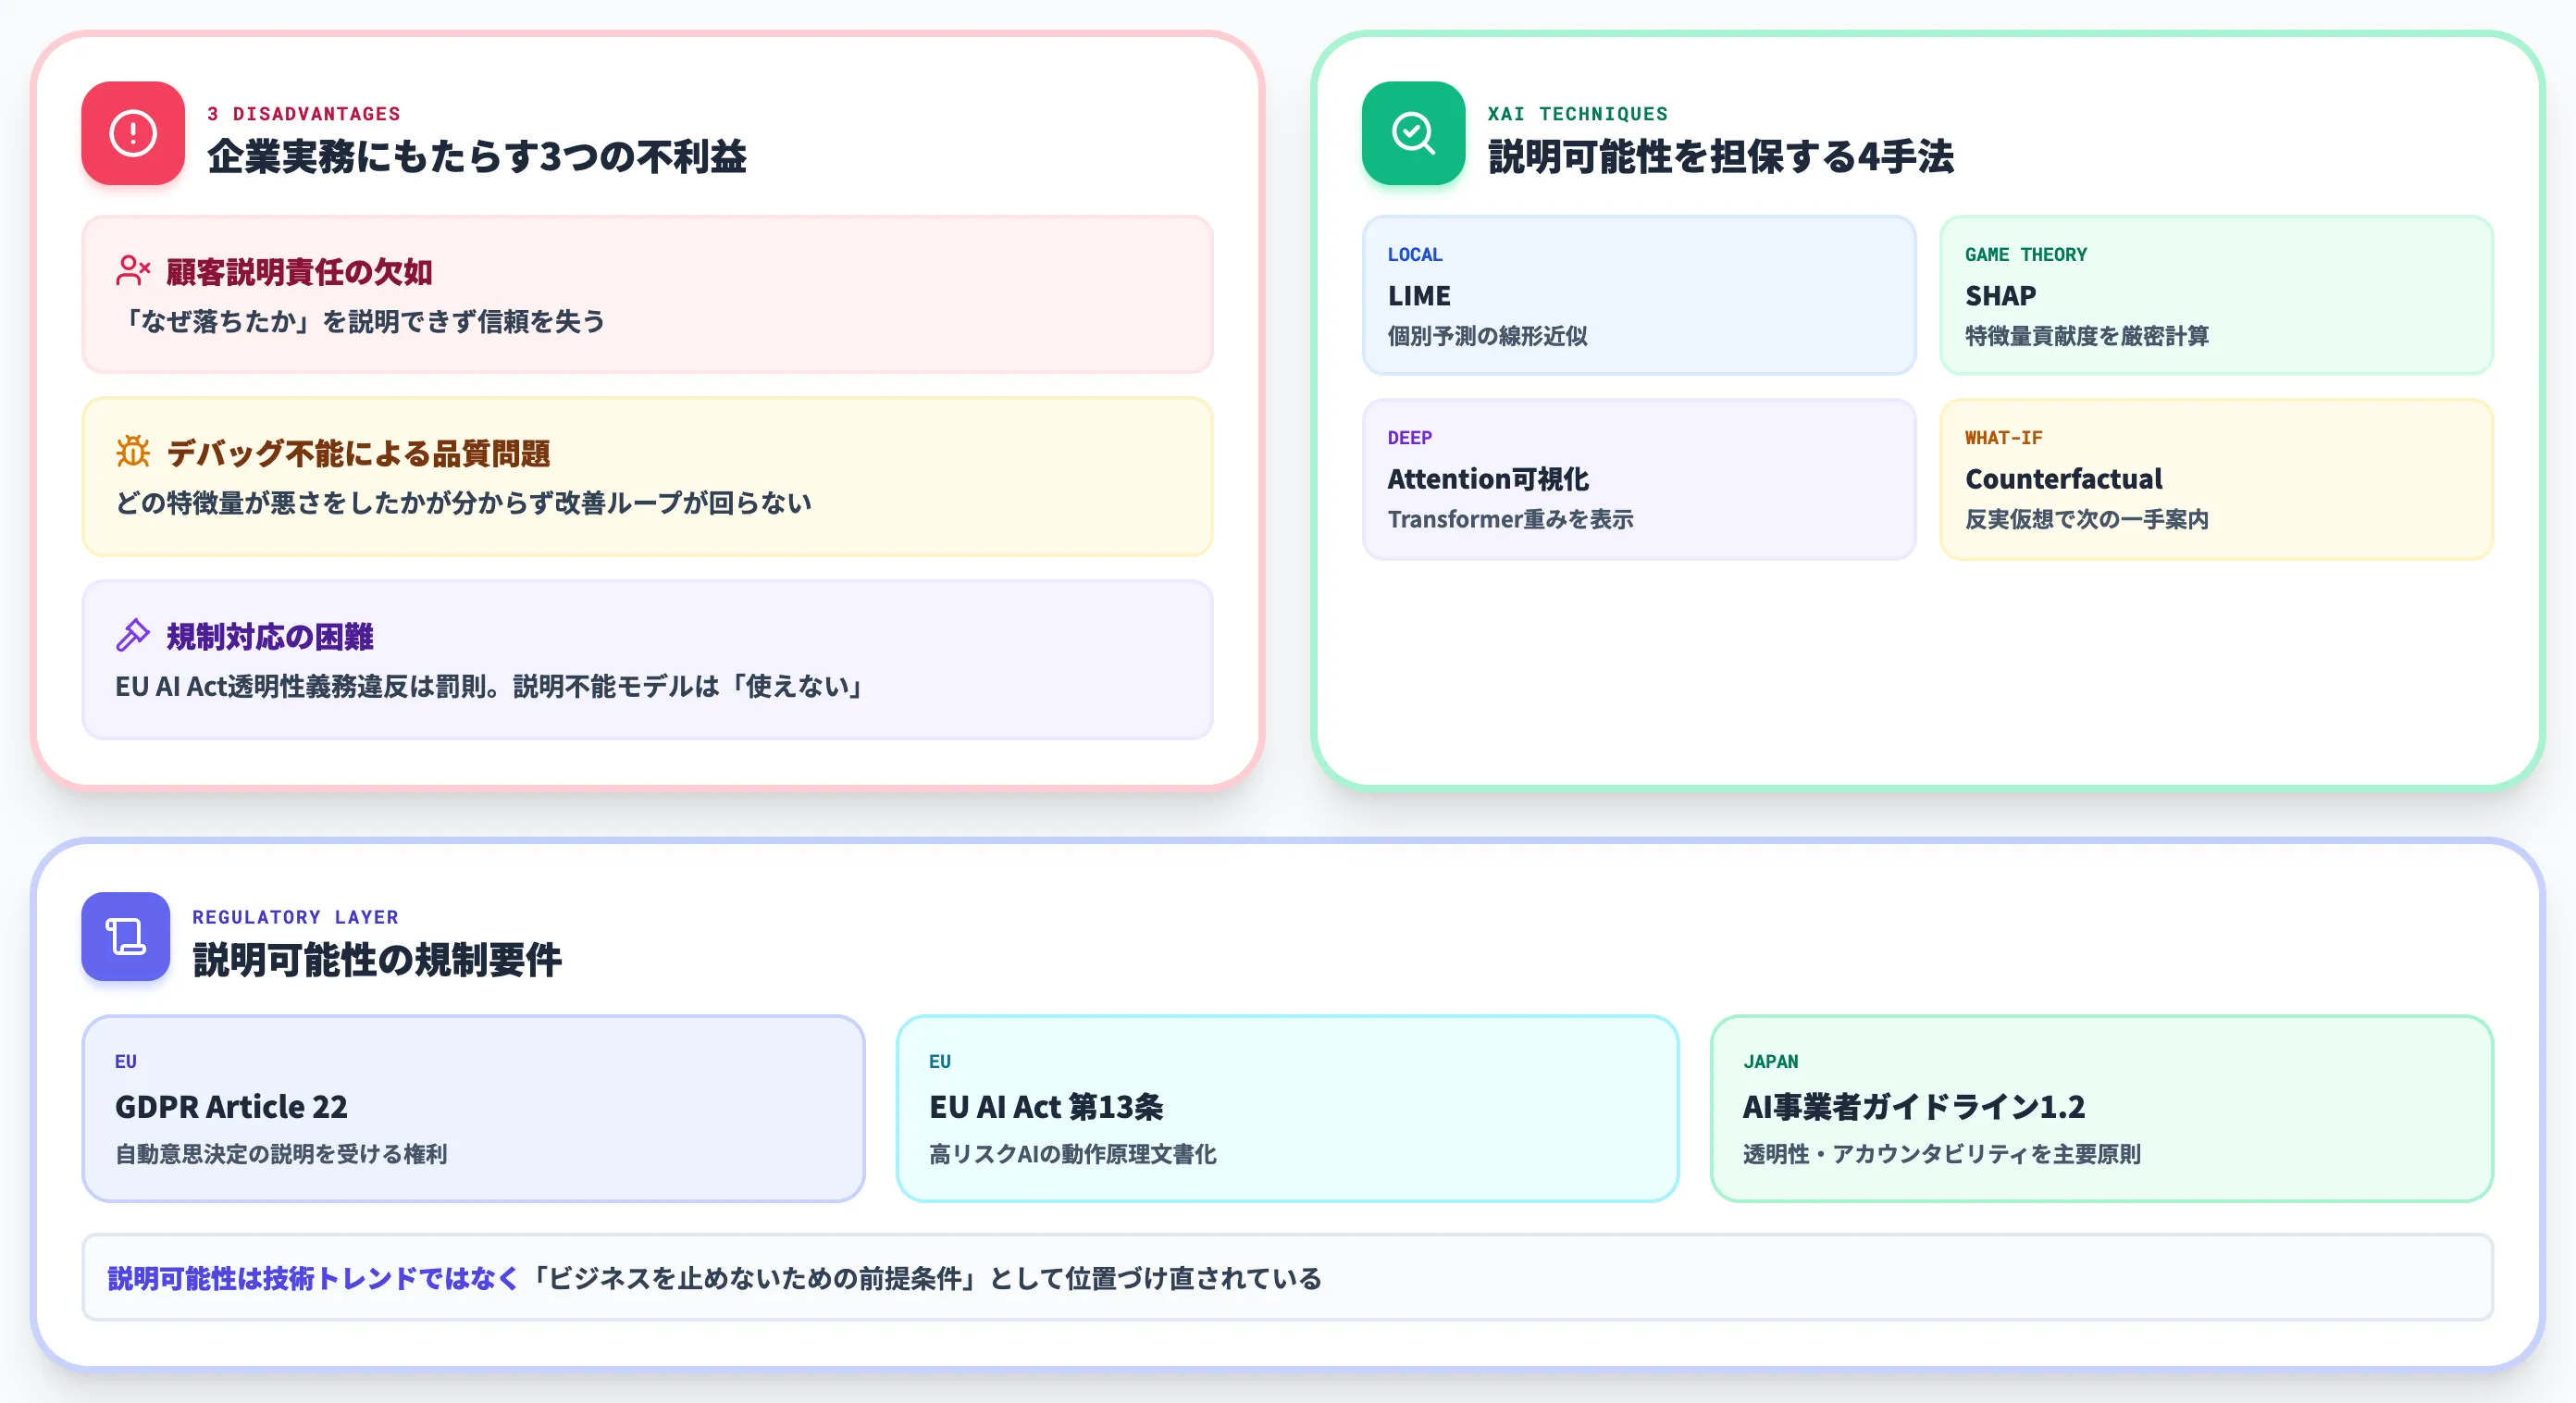2576x1403 pixels.
Task: Click the text 高リスクAIの動作原理文書化
Action: pyautogui.click(x=1073, y=1153)
